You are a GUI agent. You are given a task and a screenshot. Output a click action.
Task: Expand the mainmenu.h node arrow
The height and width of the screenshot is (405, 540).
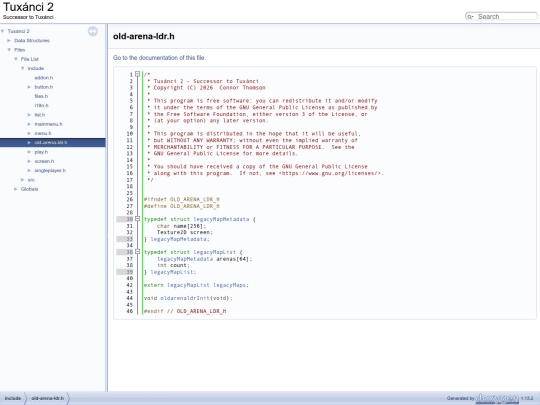tap(29, 124)
